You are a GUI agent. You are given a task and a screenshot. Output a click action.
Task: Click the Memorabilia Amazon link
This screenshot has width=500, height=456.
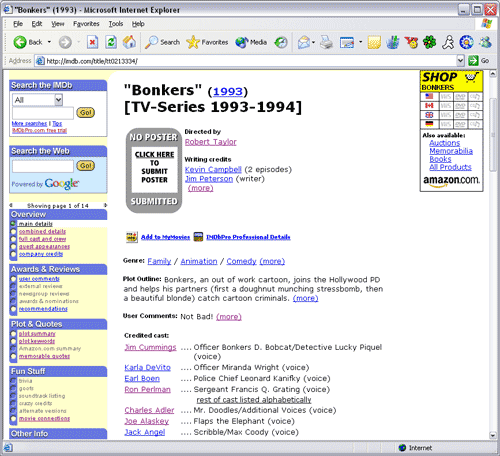(x=451, y=151)
